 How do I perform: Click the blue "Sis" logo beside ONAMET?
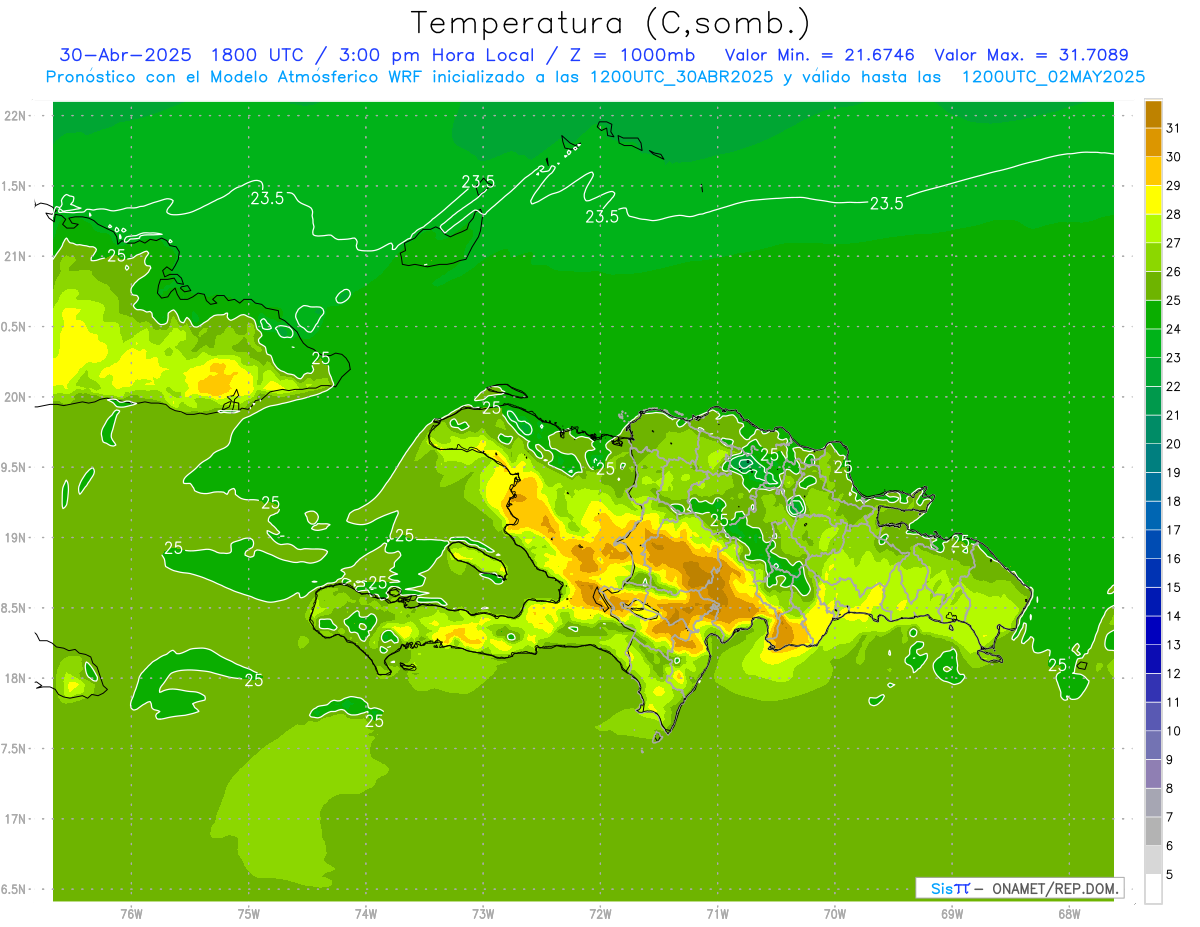(943, 888)
